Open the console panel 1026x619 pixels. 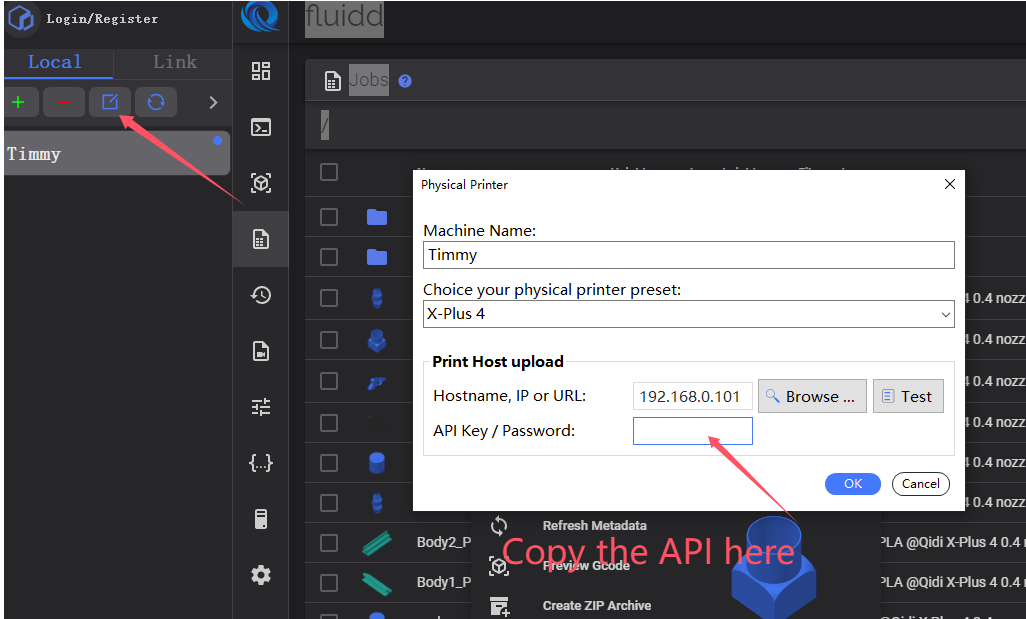pos(261,127)
